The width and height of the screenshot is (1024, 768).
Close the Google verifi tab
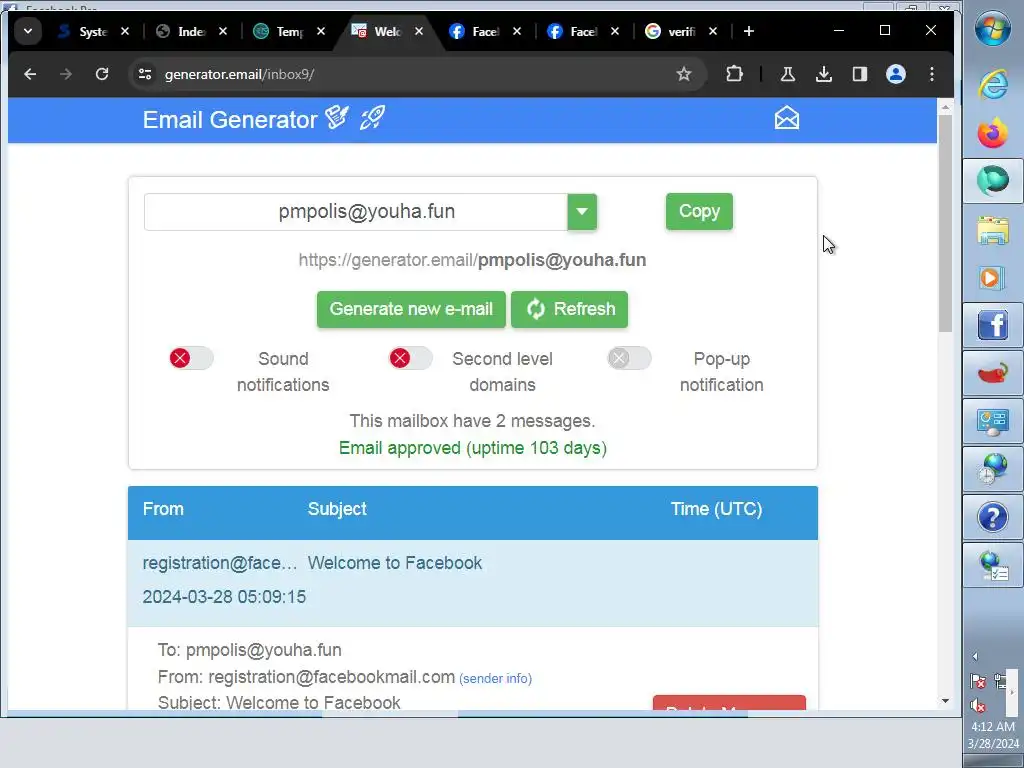point(712,31)
